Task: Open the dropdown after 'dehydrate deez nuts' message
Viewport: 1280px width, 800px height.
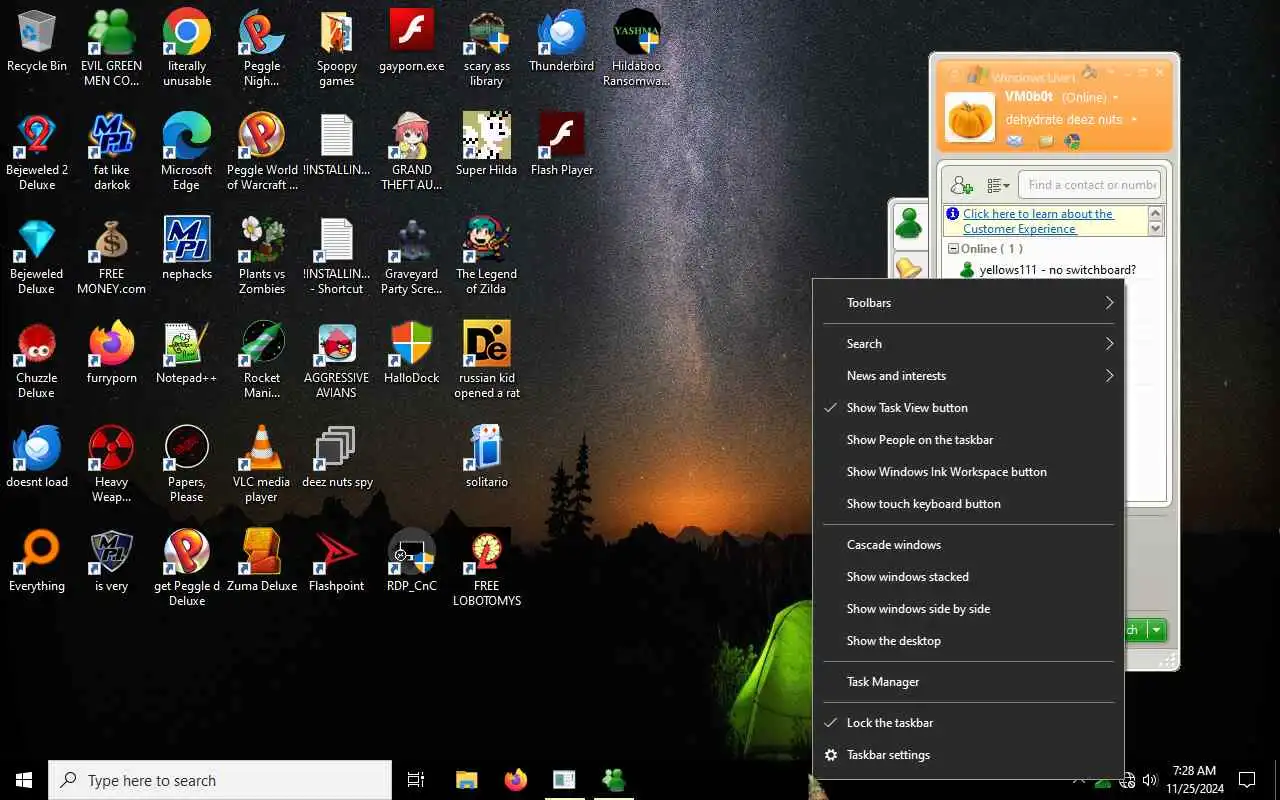Action: [x=1134, y=120]
